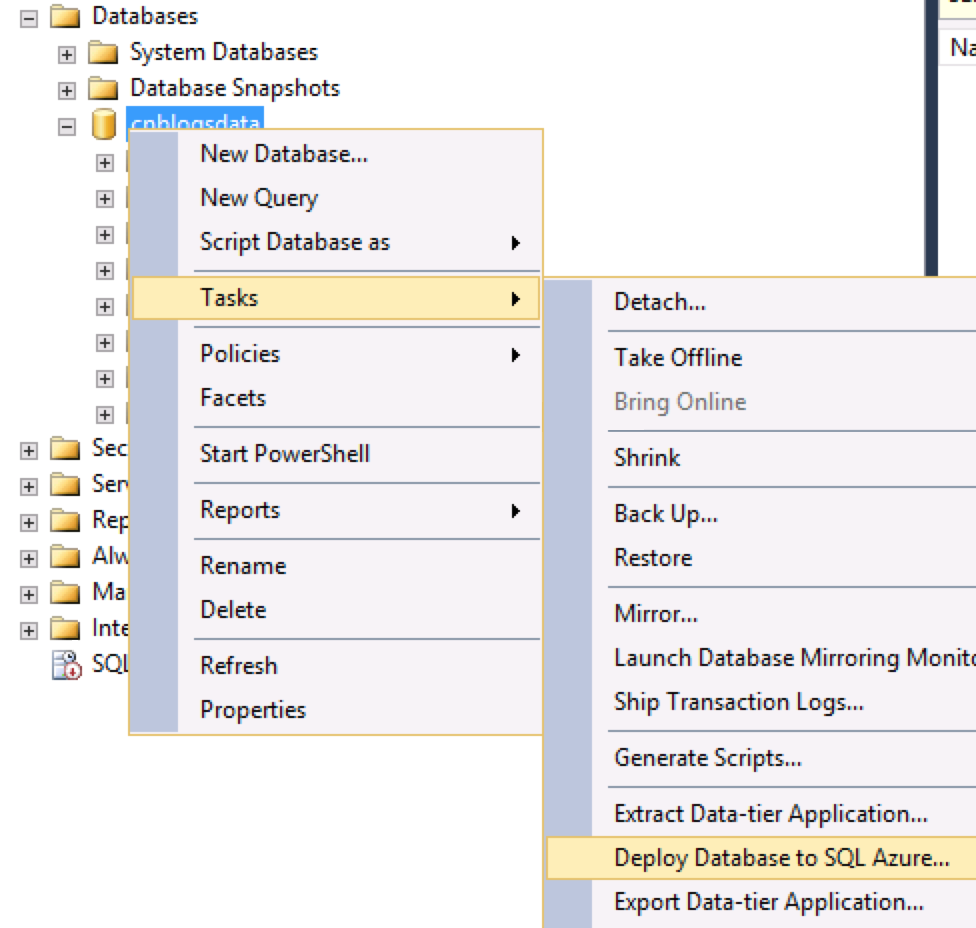Choose Deploy Database to SQL Azure
Screen dimensions: 976x928
781,858
